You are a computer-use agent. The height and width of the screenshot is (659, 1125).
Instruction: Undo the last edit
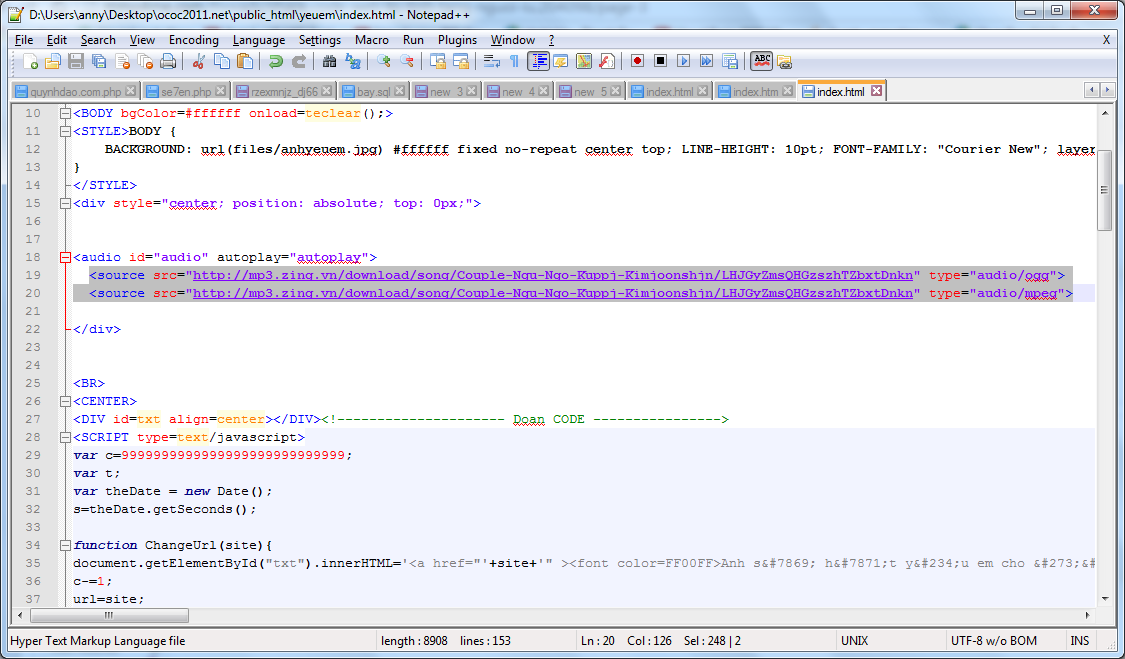coord(275,61)
